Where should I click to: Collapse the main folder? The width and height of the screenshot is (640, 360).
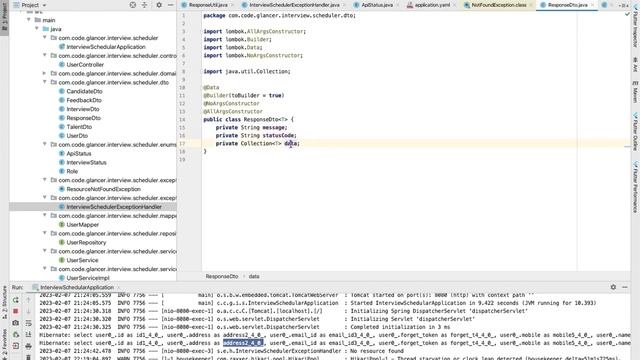pyautogui.click(x=29, y=20)
